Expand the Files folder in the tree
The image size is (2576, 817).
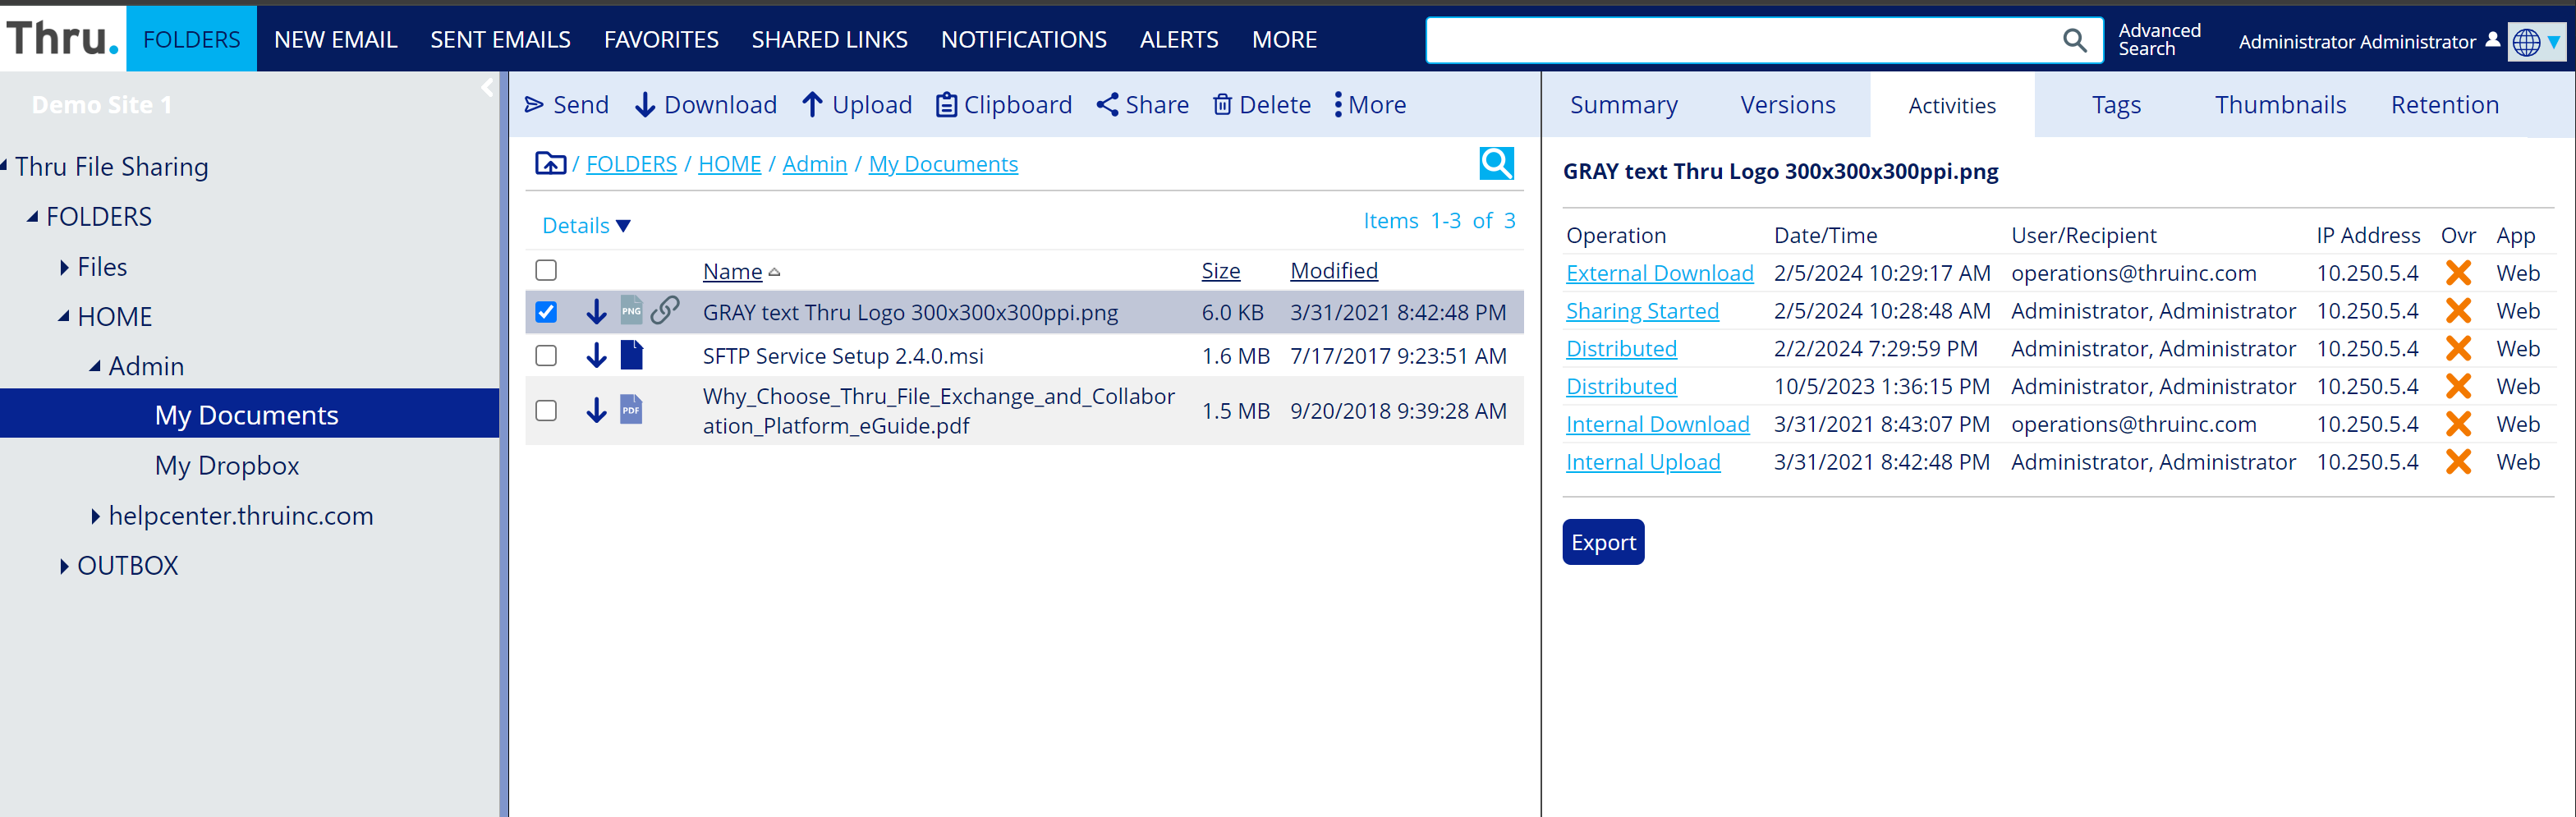pyautogui.click(x=65, y=267)
